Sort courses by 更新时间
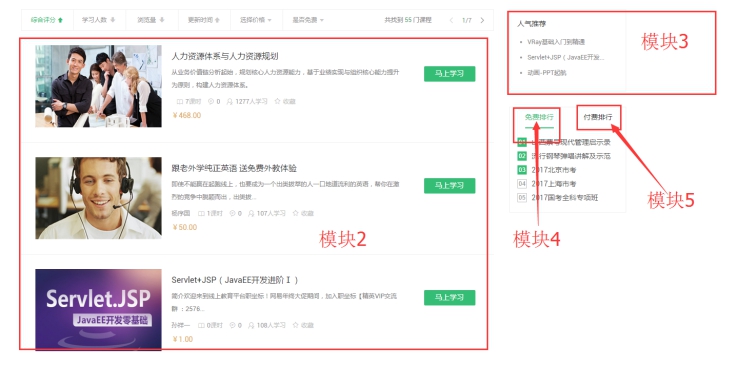Image resolution: width=738 pixels, height=365 pixels. (204, 20)
